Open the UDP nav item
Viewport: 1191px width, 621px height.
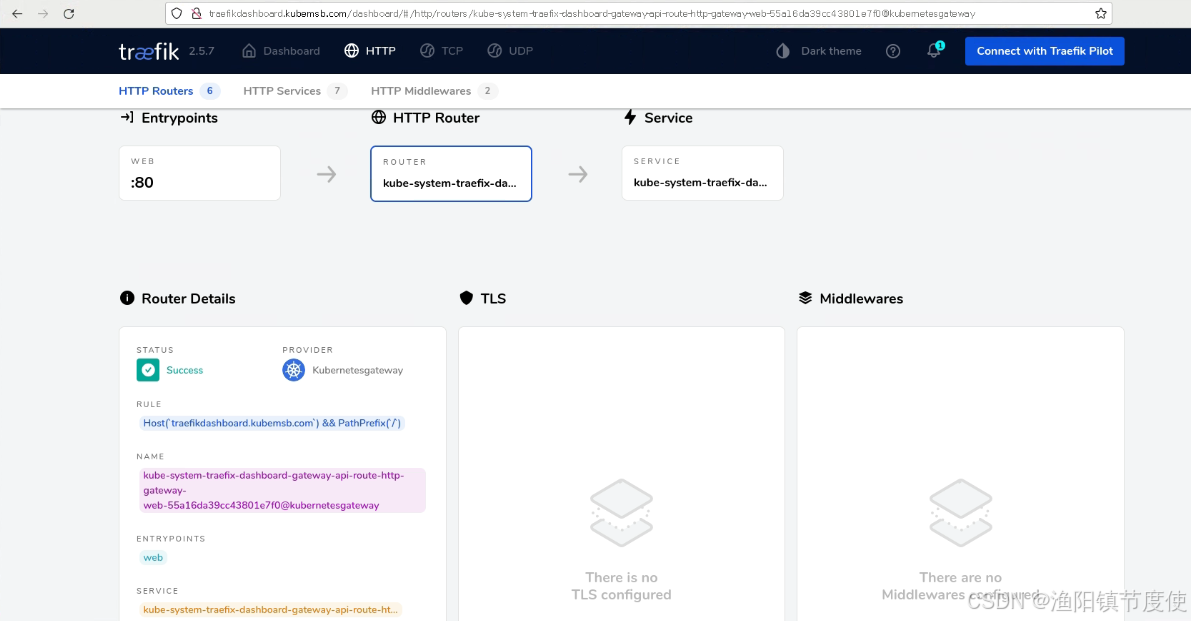click(510, 51)
